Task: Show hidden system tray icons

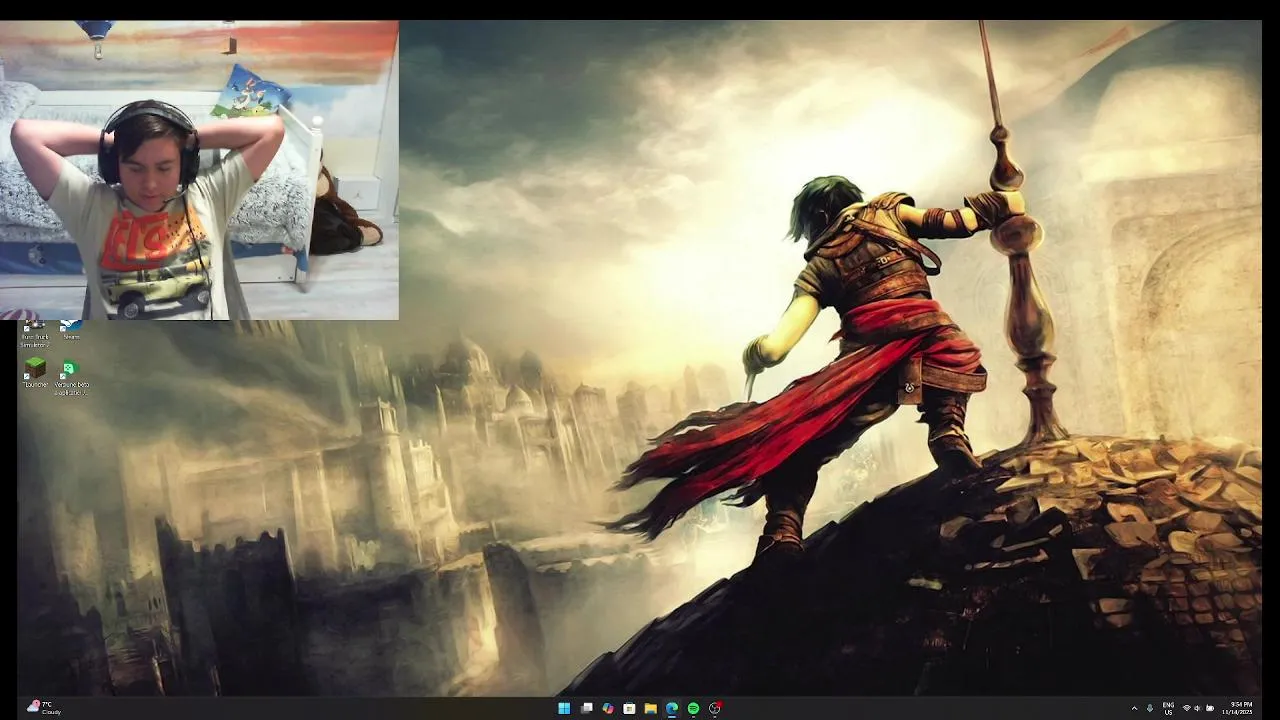Action: [1134, 708]
